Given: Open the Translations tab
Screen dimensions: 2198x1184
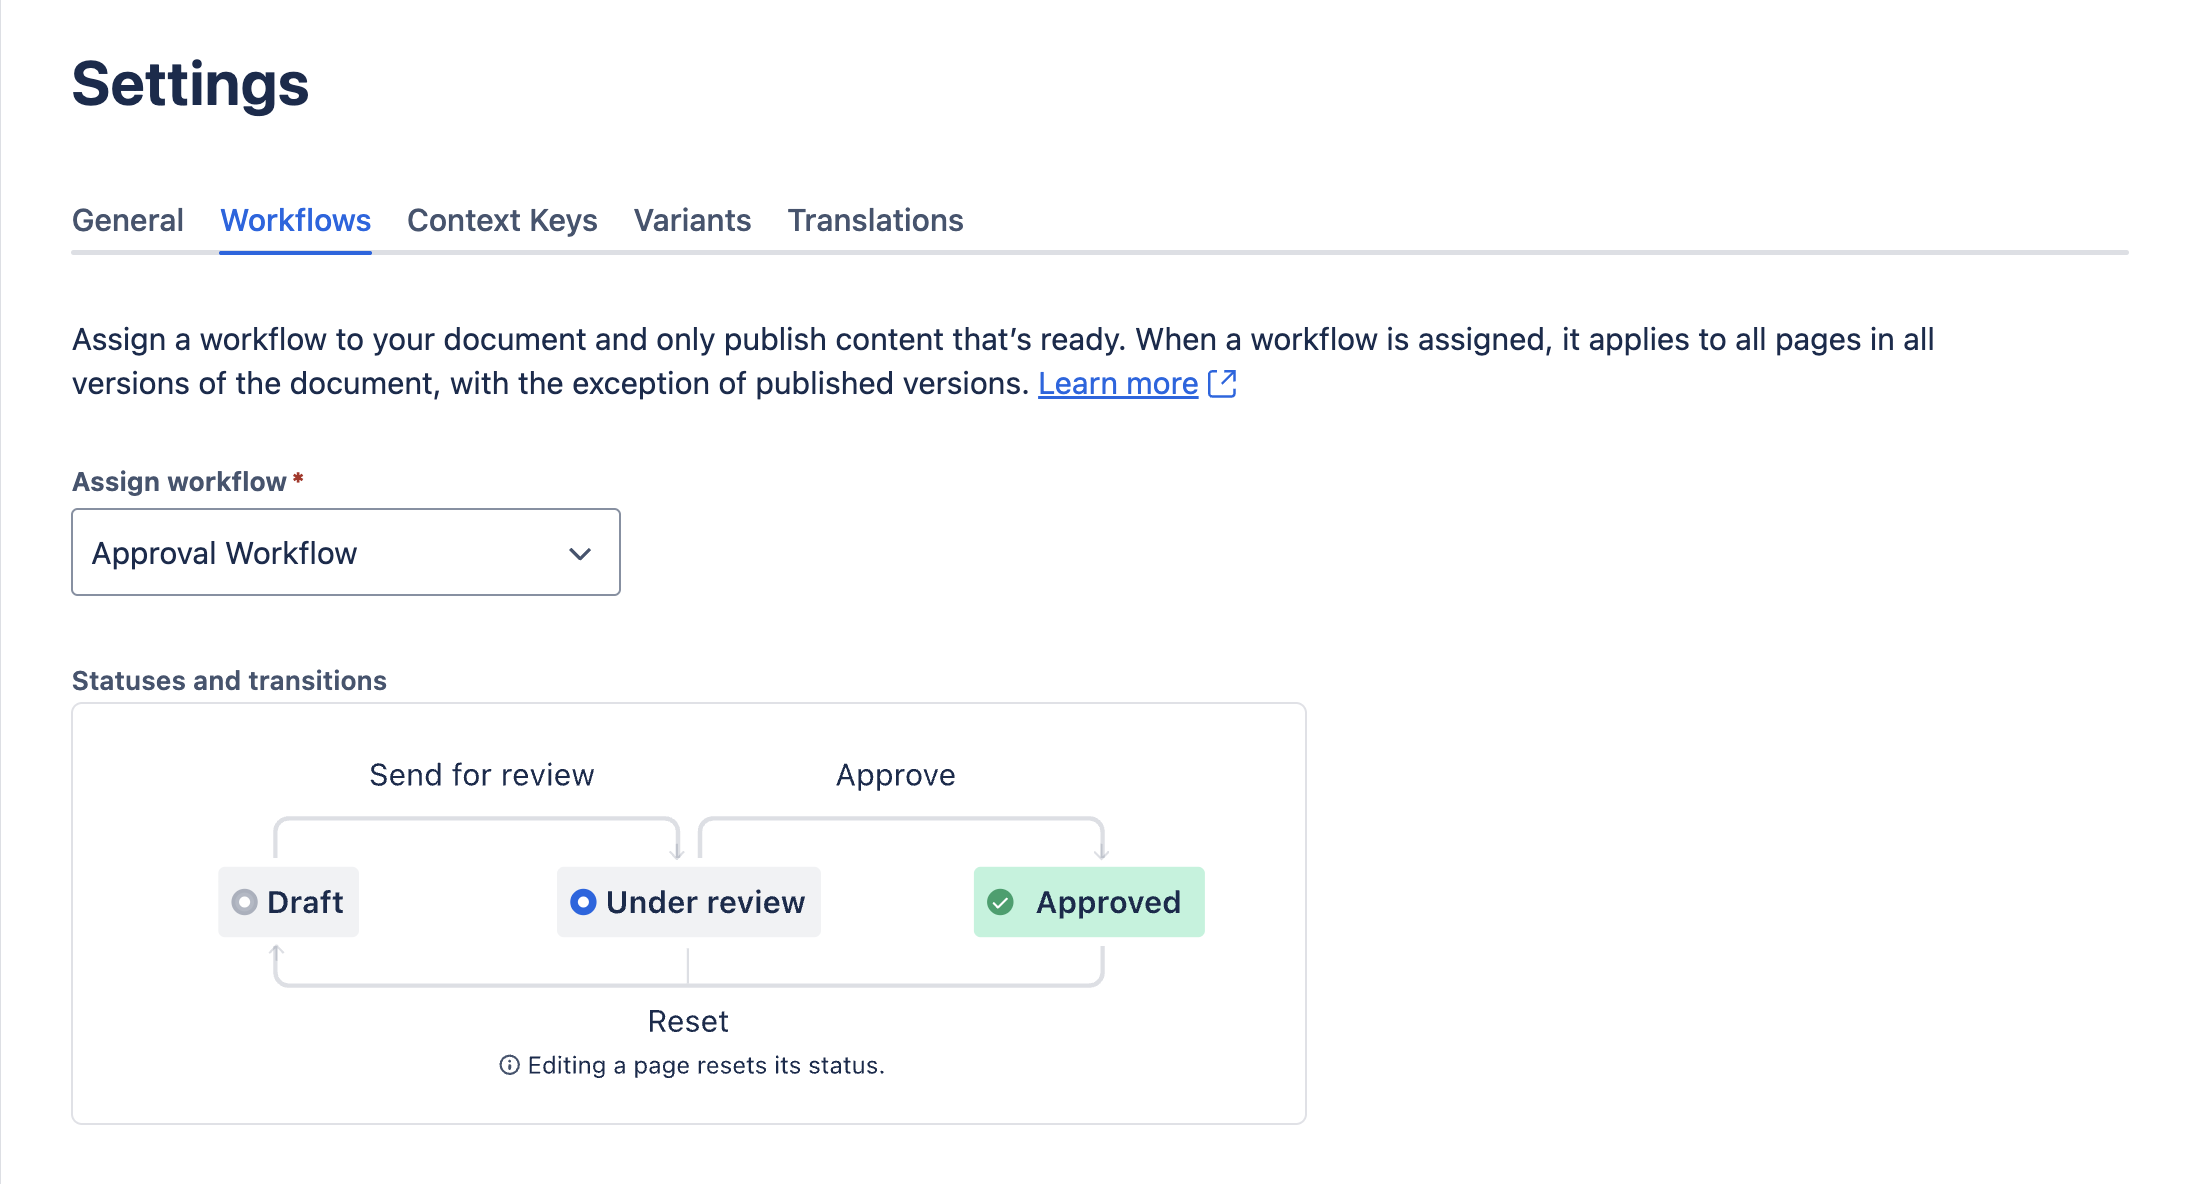Looking at the screenshot, I should [x=875, y=220].
